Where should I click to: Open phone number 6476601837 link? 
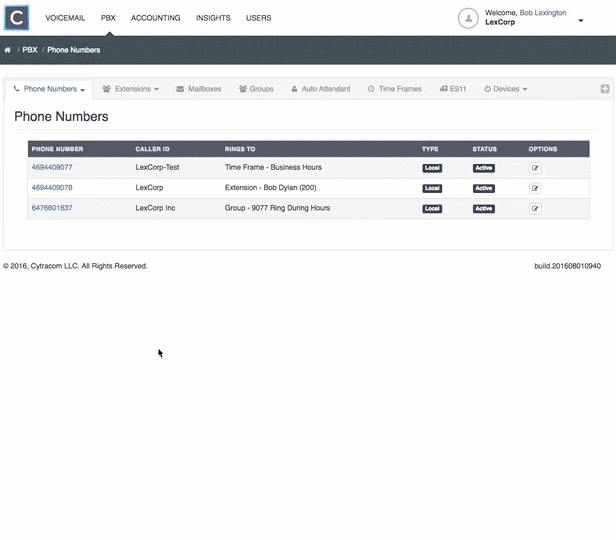52,208
